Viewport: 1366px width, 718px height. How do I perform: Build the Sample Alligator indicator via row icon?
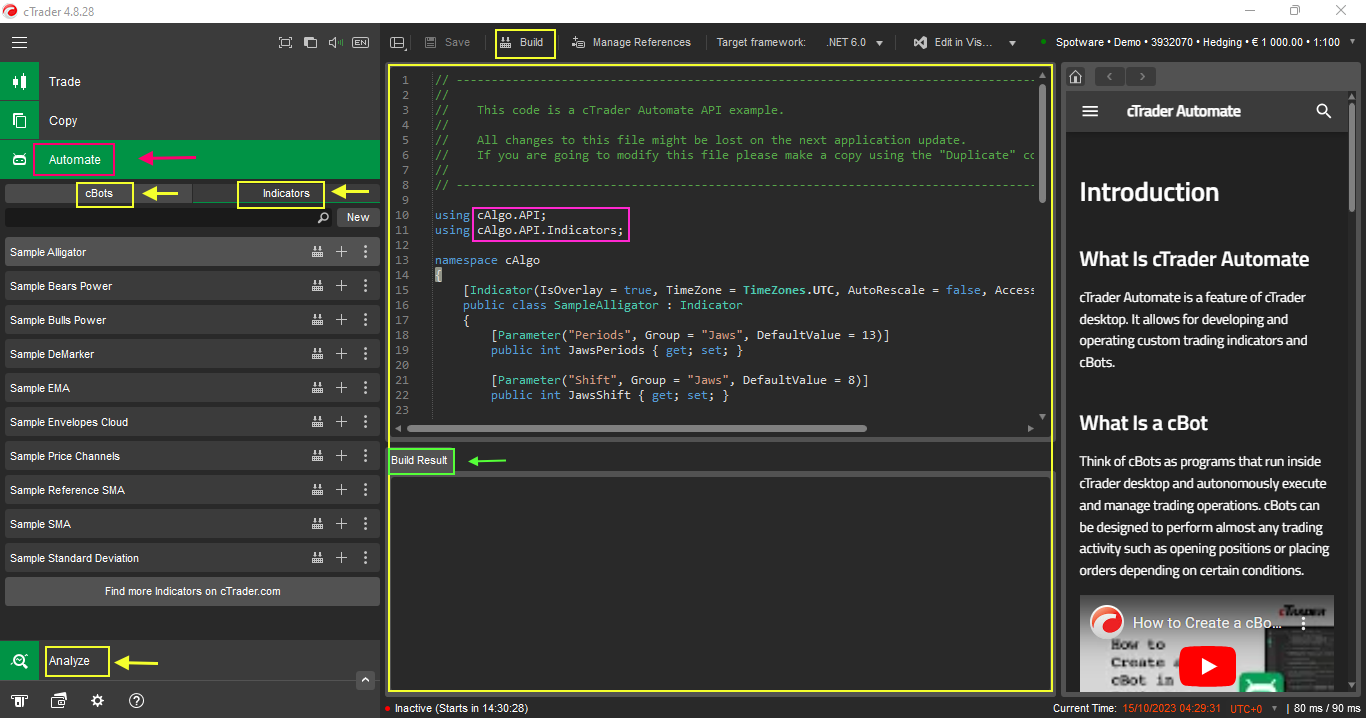(x=317, y=252)
